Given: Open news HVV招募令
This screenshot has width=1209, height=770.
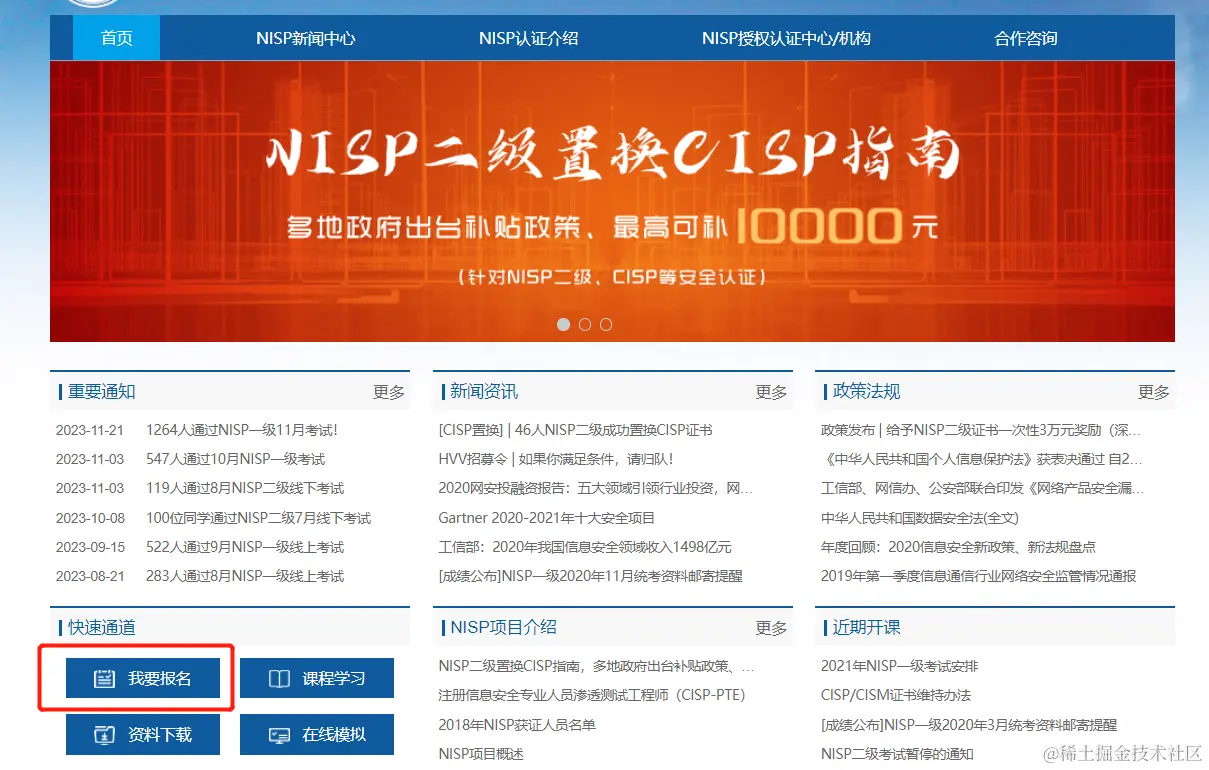Looking at the screenshot, I should [556, 459].
